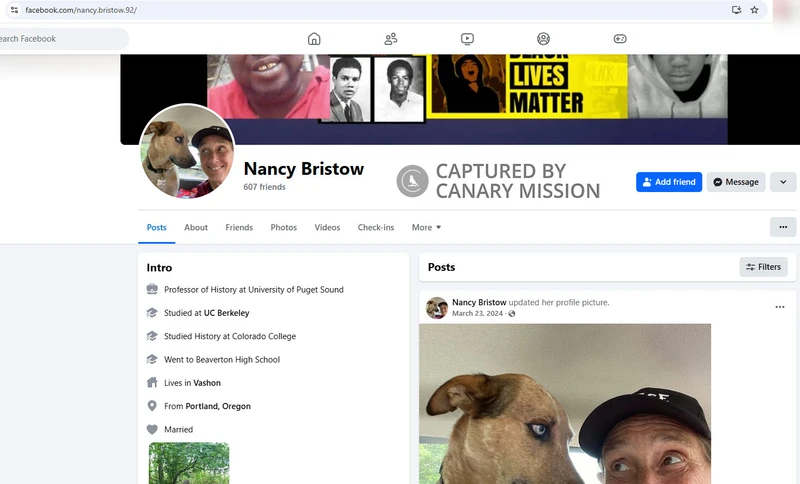The width and height of the screenshot is (800, 484).
Task: Click the Message button
Action: 736,182
